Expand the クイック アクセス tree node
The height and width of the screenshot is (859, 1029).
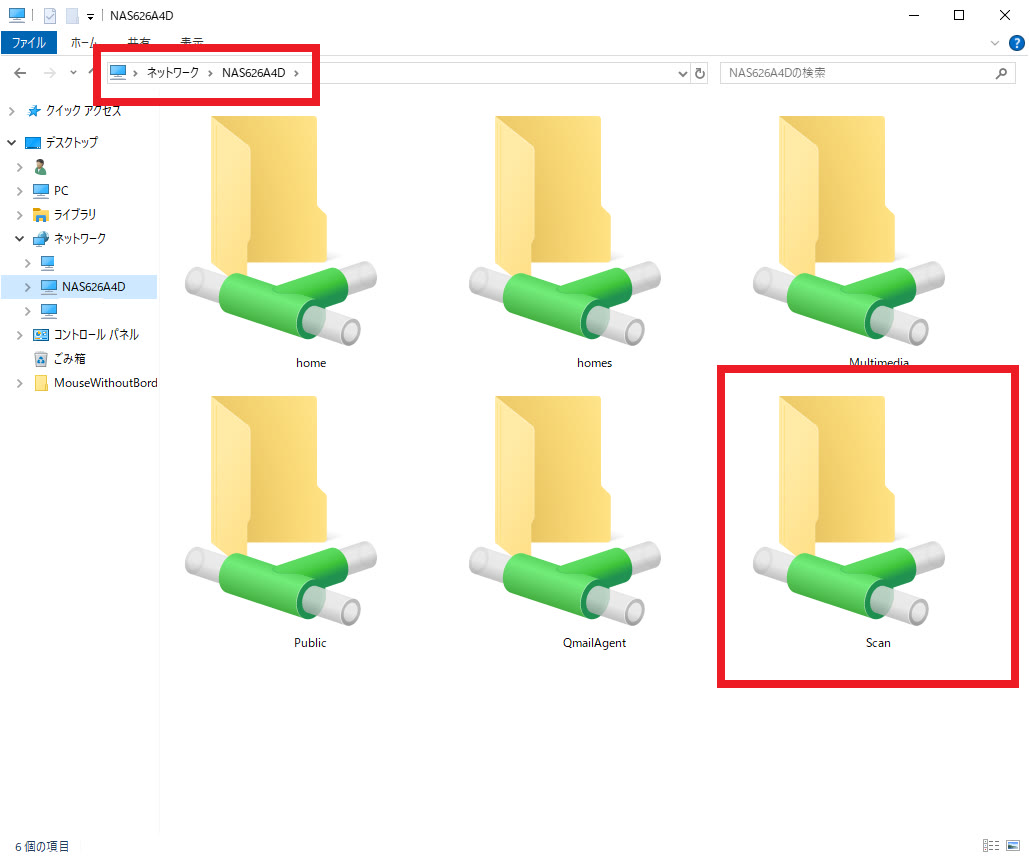click(12, 111)
